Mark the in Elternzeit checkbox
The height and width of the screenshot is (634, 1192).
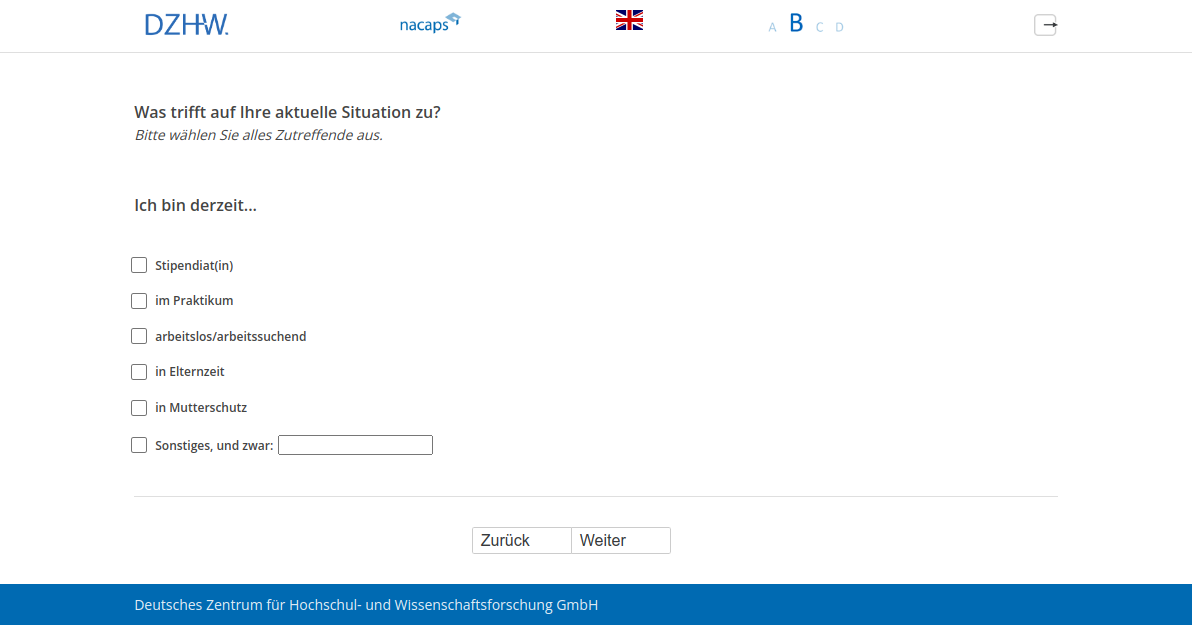(139, 372)
